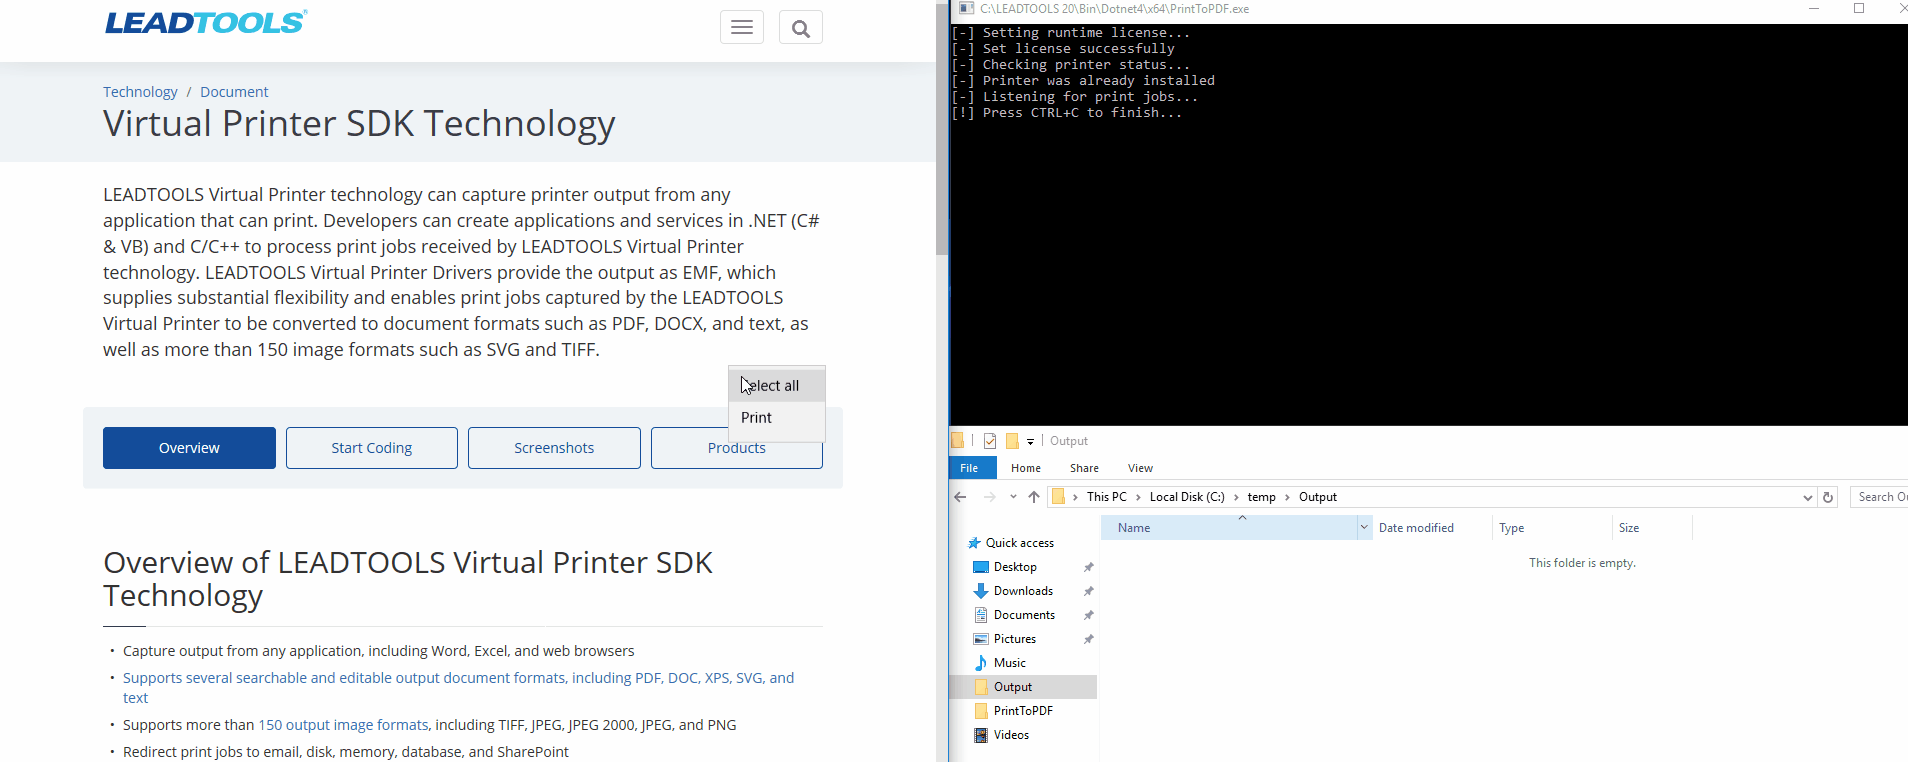Click the pin icon beside Documents
This screenshot has height=762, width=1908.
click(1088, 615)
